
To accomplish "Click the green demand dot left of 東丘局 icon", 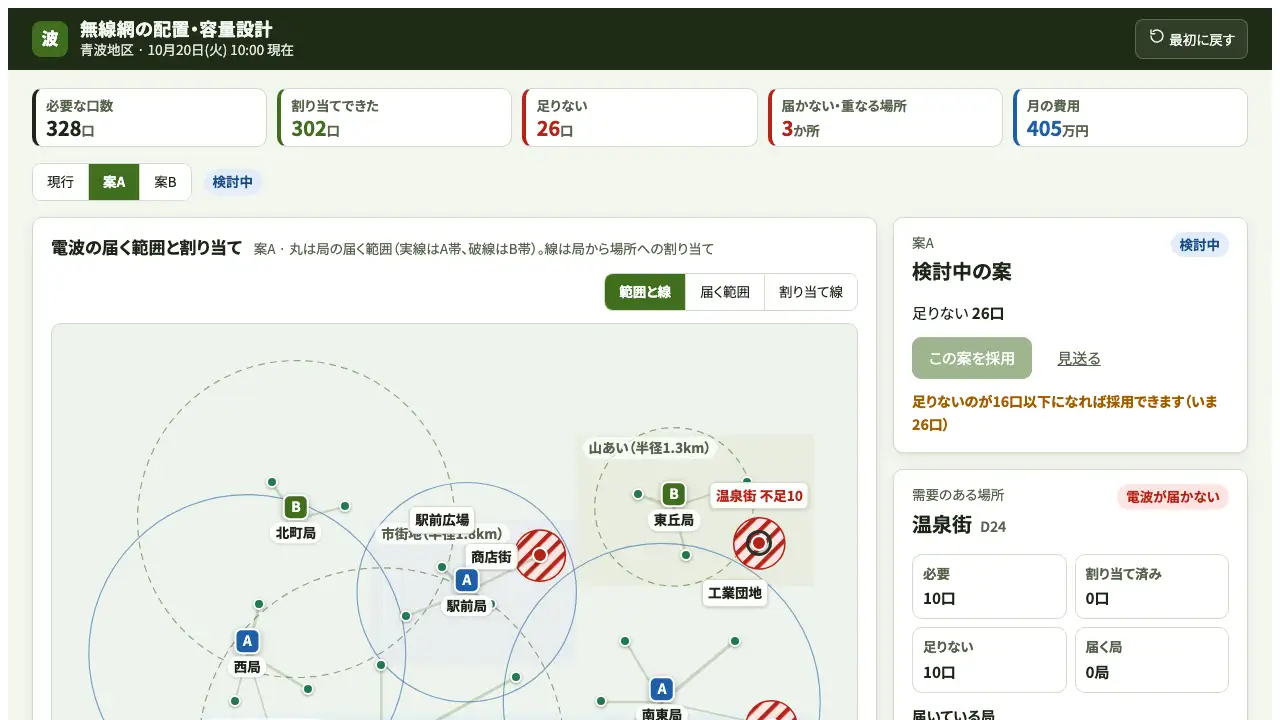I will pos(638,494).
